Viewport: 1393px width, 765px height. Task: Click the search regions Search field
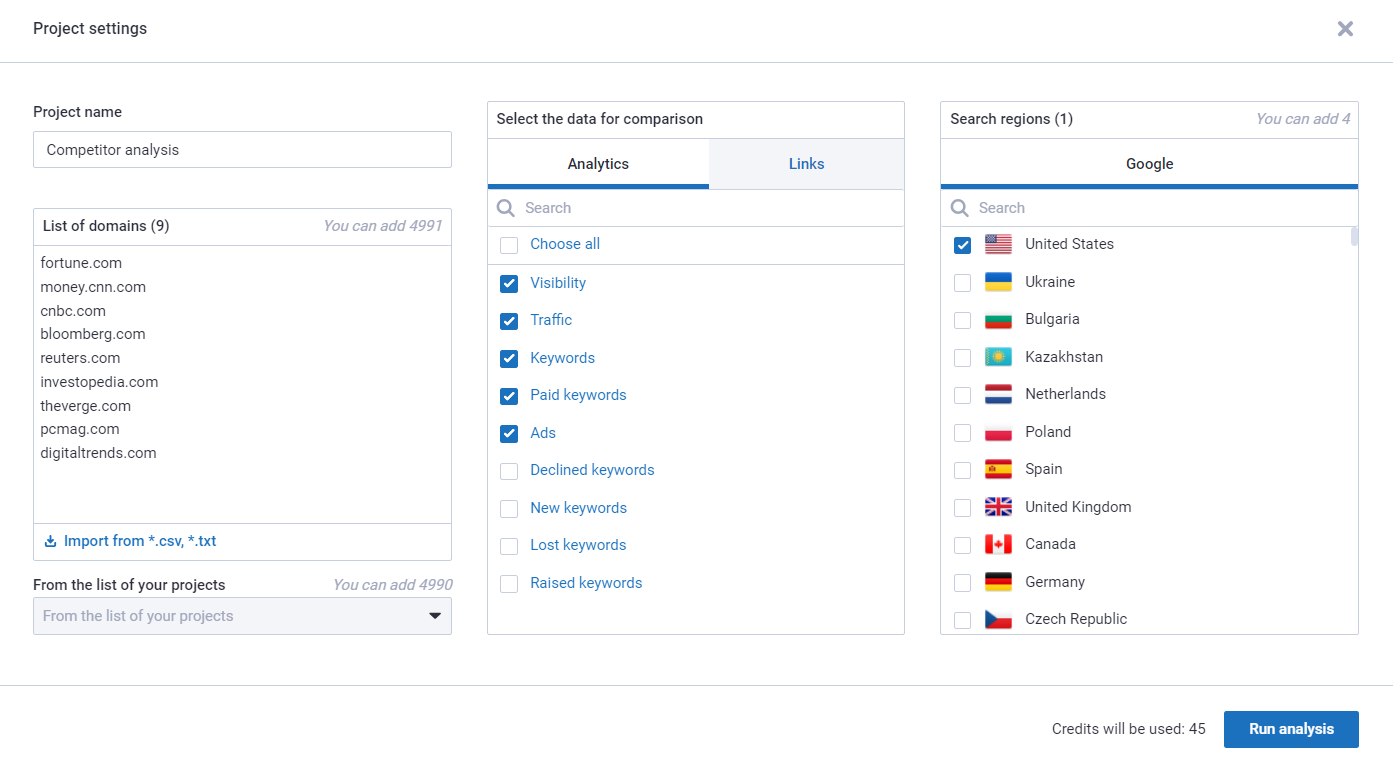point(1149,208)
